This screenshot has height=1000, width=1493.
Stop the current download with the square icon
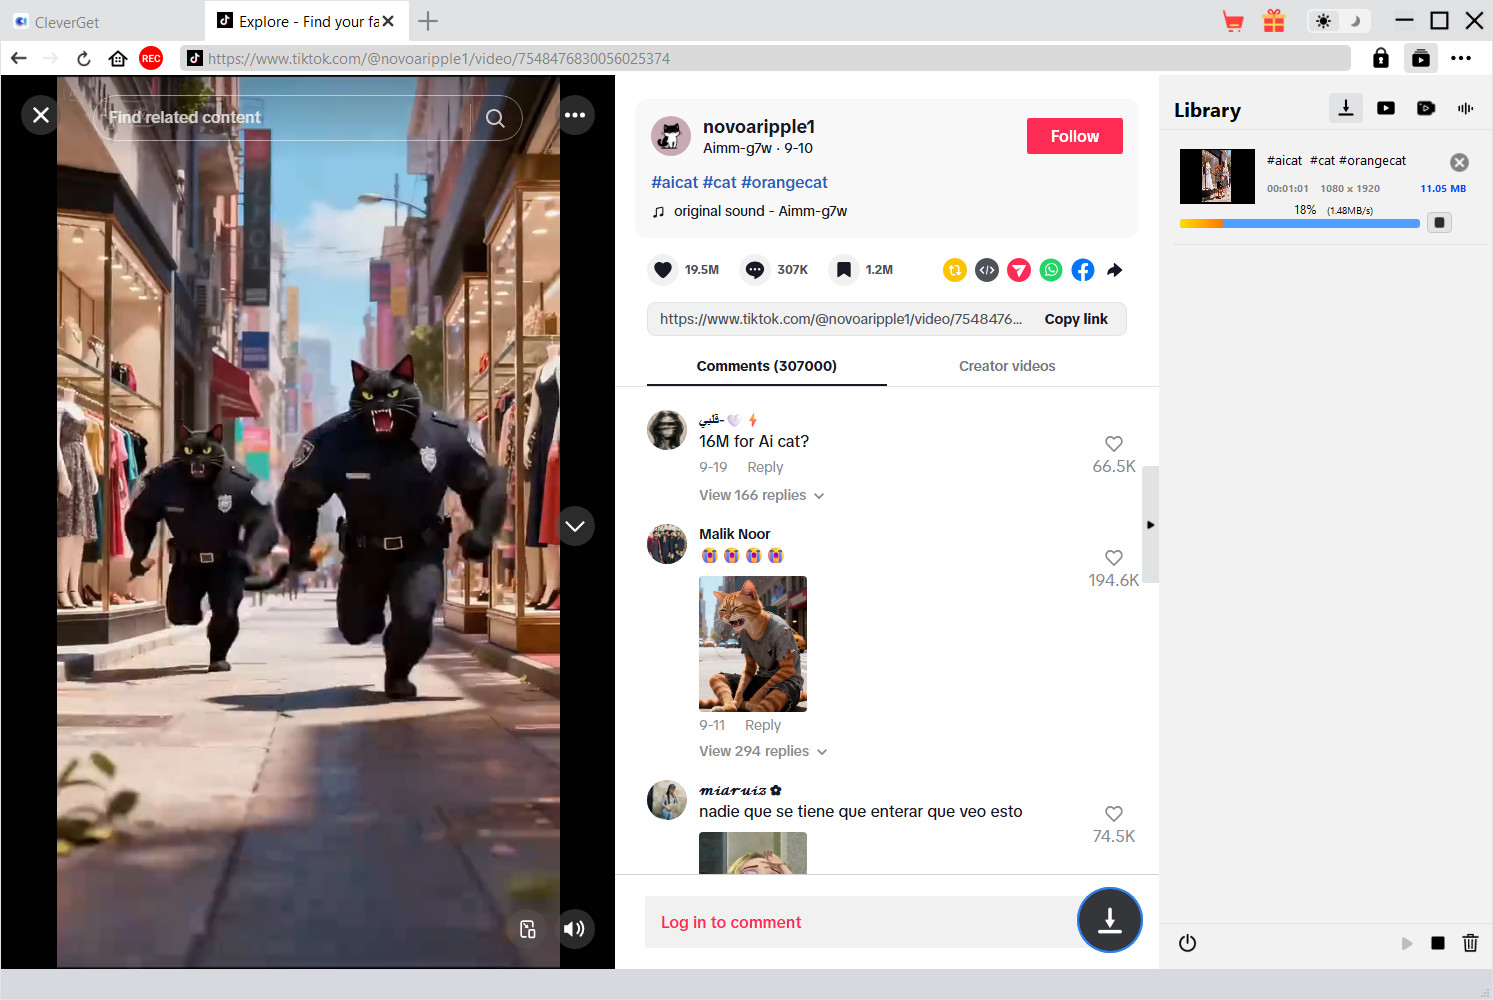(1438, 222)
